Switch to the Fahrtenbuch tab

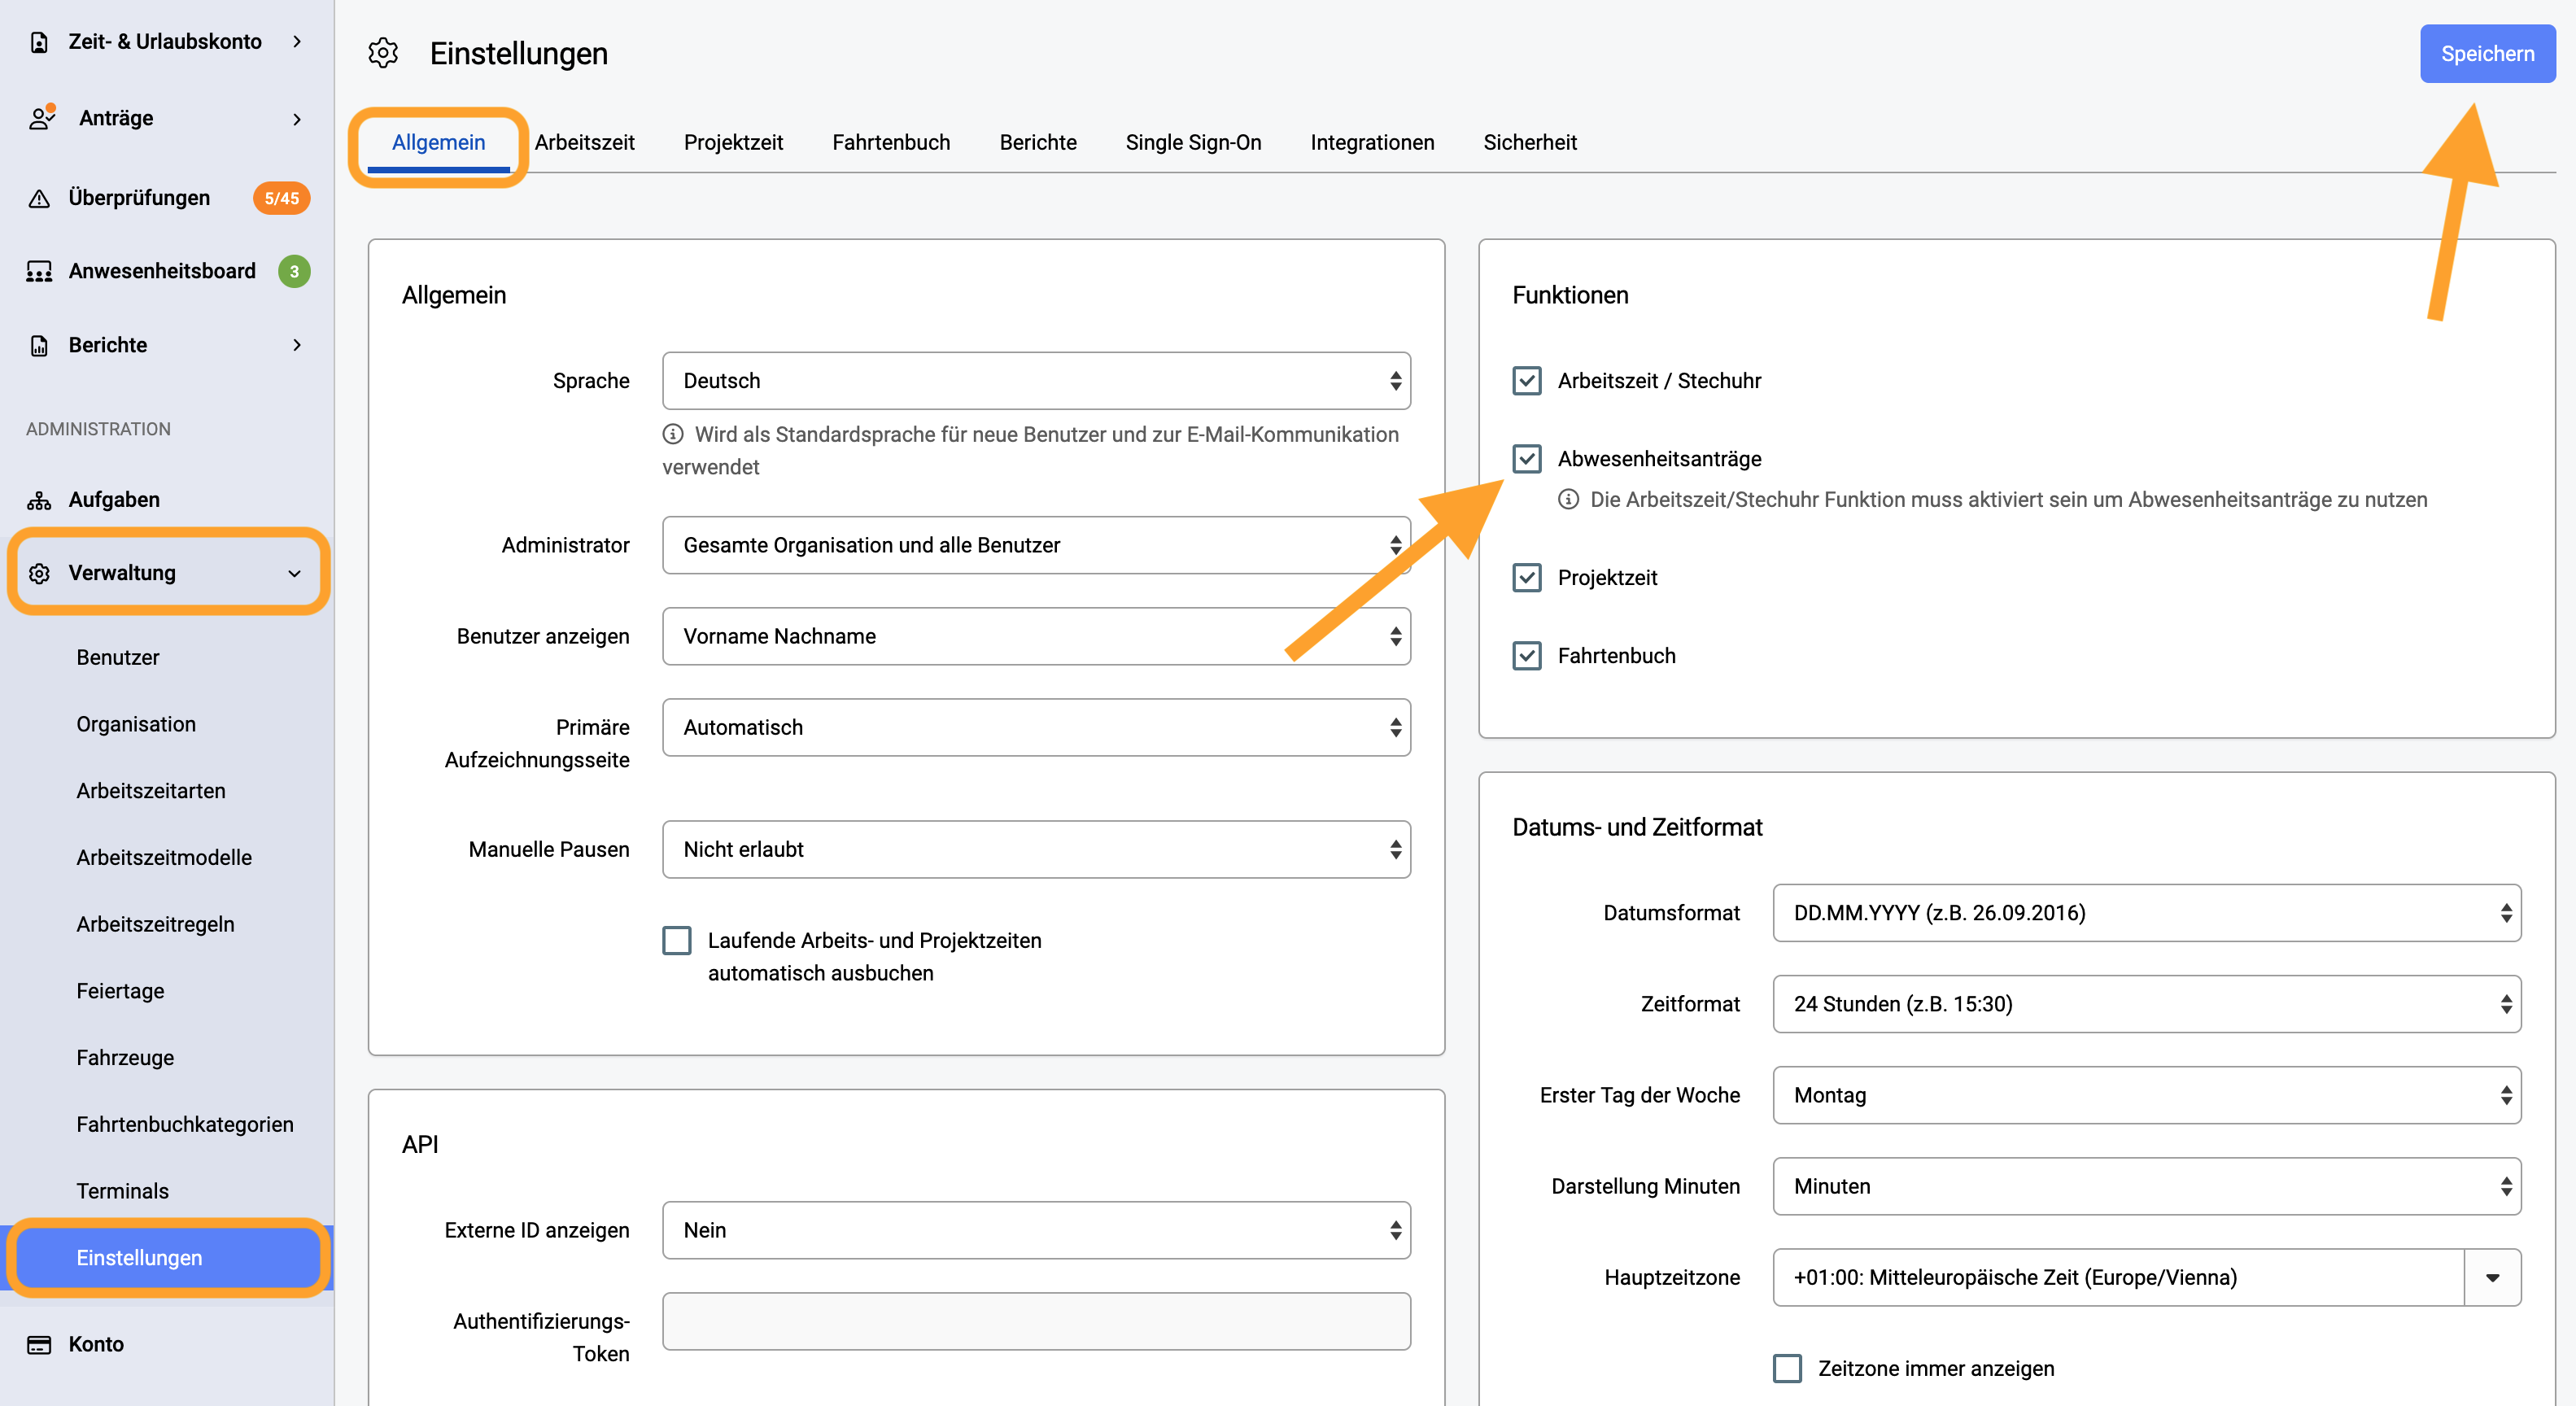pyautogui.click(x=891, y=143)
